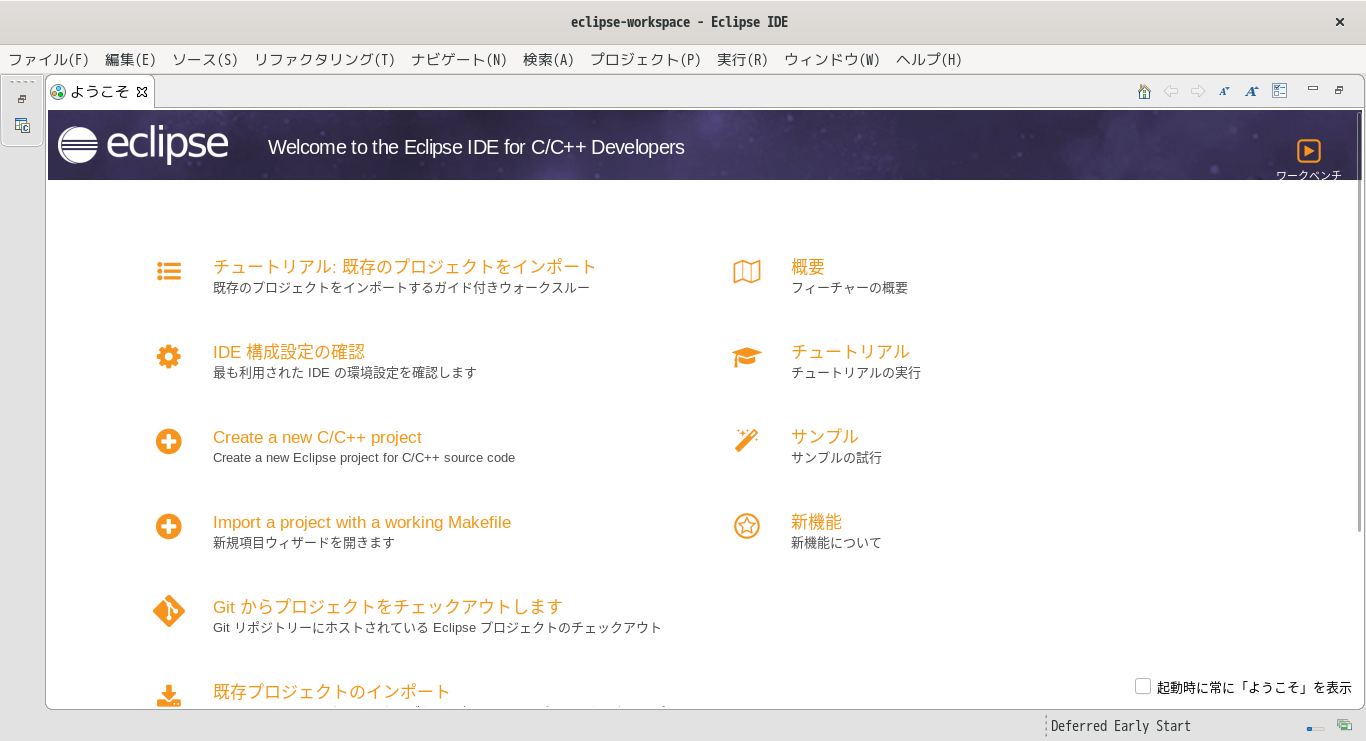This screenshot has height=741, width=1366.
Task: Click the navigate forward arrow icon
Action: click(x=1198, y=91)
